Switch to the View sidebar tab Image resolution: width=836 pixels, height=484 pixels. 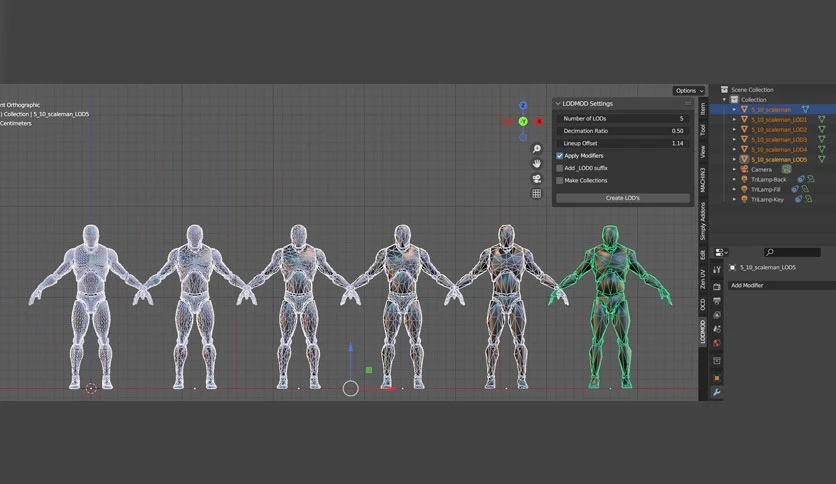click(x=703, y=151)
